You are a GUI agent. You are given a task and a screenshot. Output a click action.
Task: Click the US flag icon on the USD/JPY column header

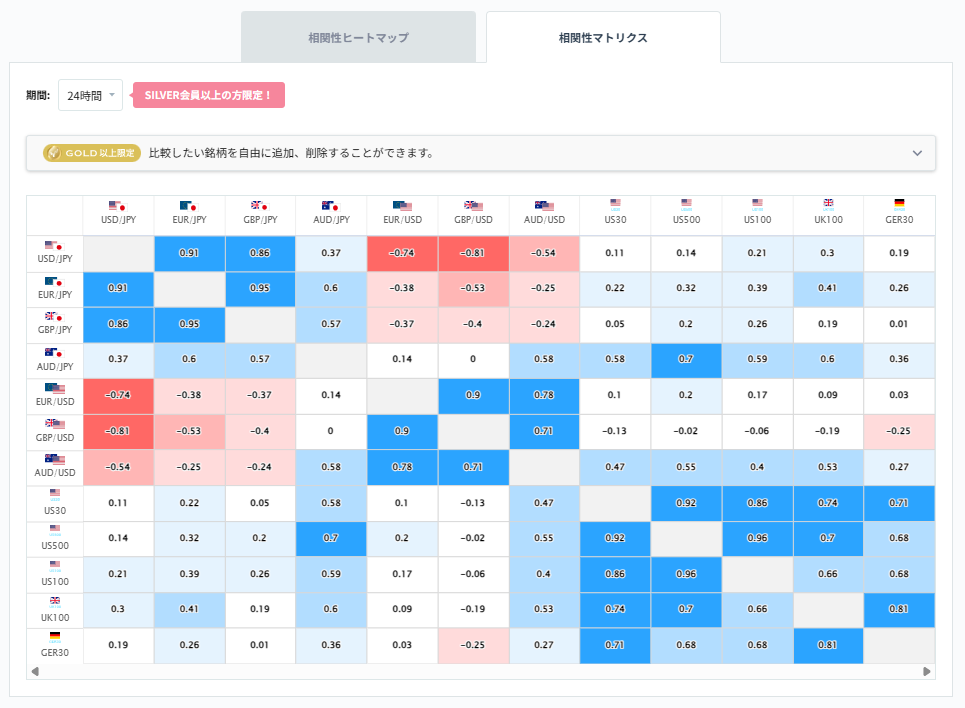pos(117,204)
